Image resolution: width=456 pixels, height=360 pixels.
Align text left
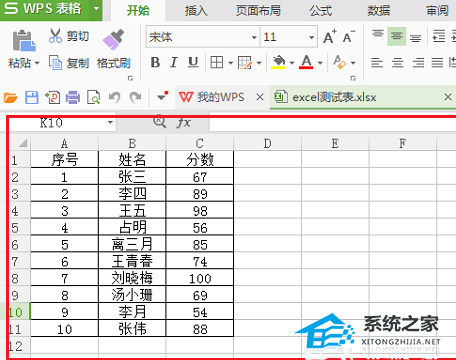377,62
